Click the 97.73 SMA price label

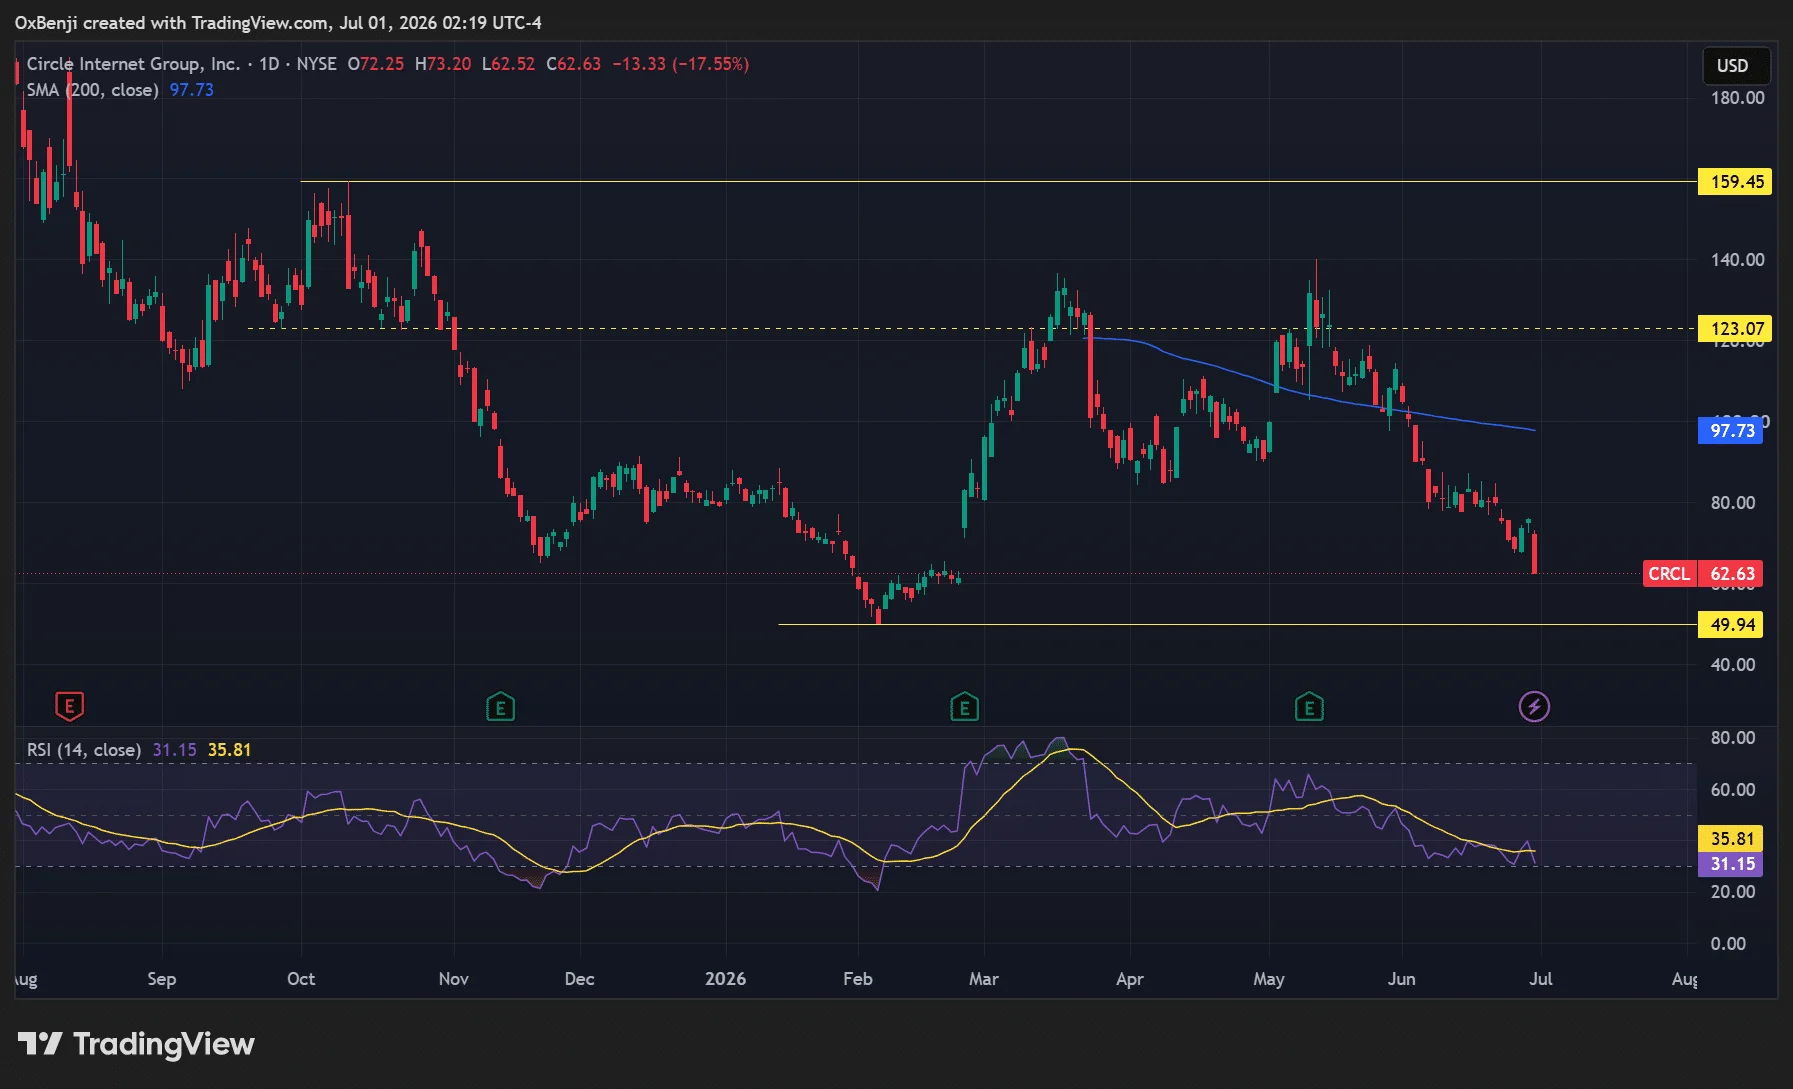[x=1730, y=431]
